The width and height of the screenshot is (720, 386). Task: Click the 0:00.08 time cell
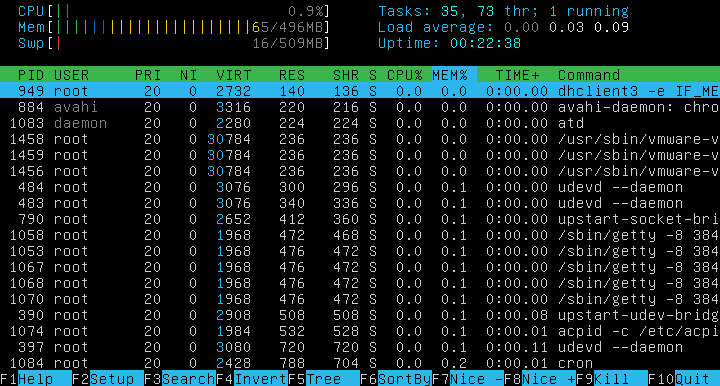[x=517, y=315]
